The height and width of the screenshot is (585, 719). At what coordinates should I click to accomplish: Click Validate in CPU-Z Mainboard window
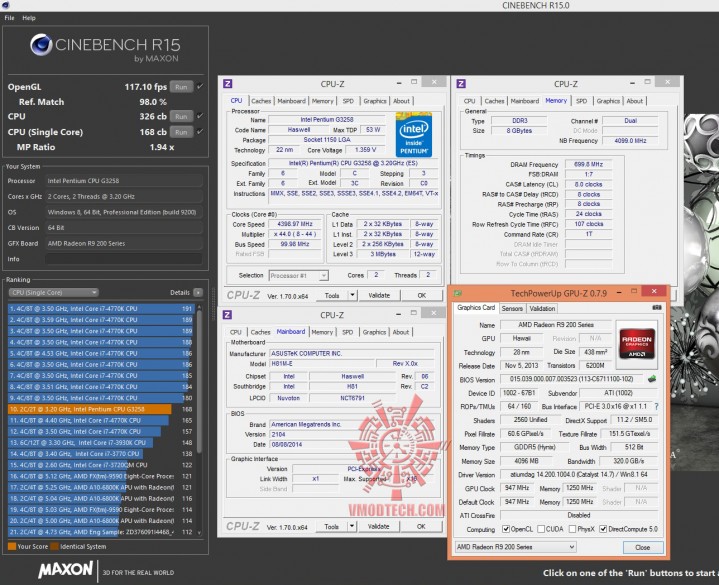click(x=378, y=526)
